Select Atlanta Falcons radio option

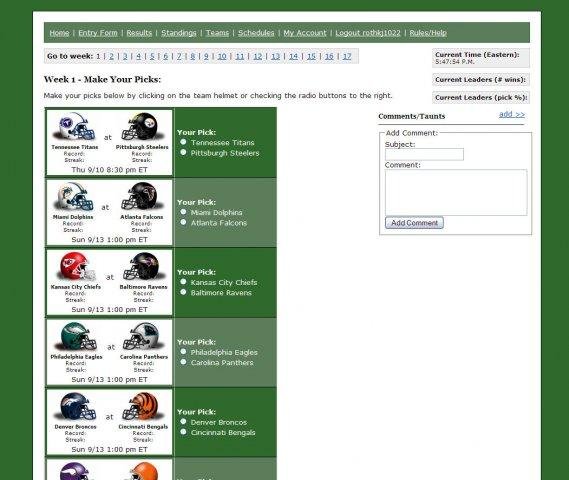tap(183, 222)
